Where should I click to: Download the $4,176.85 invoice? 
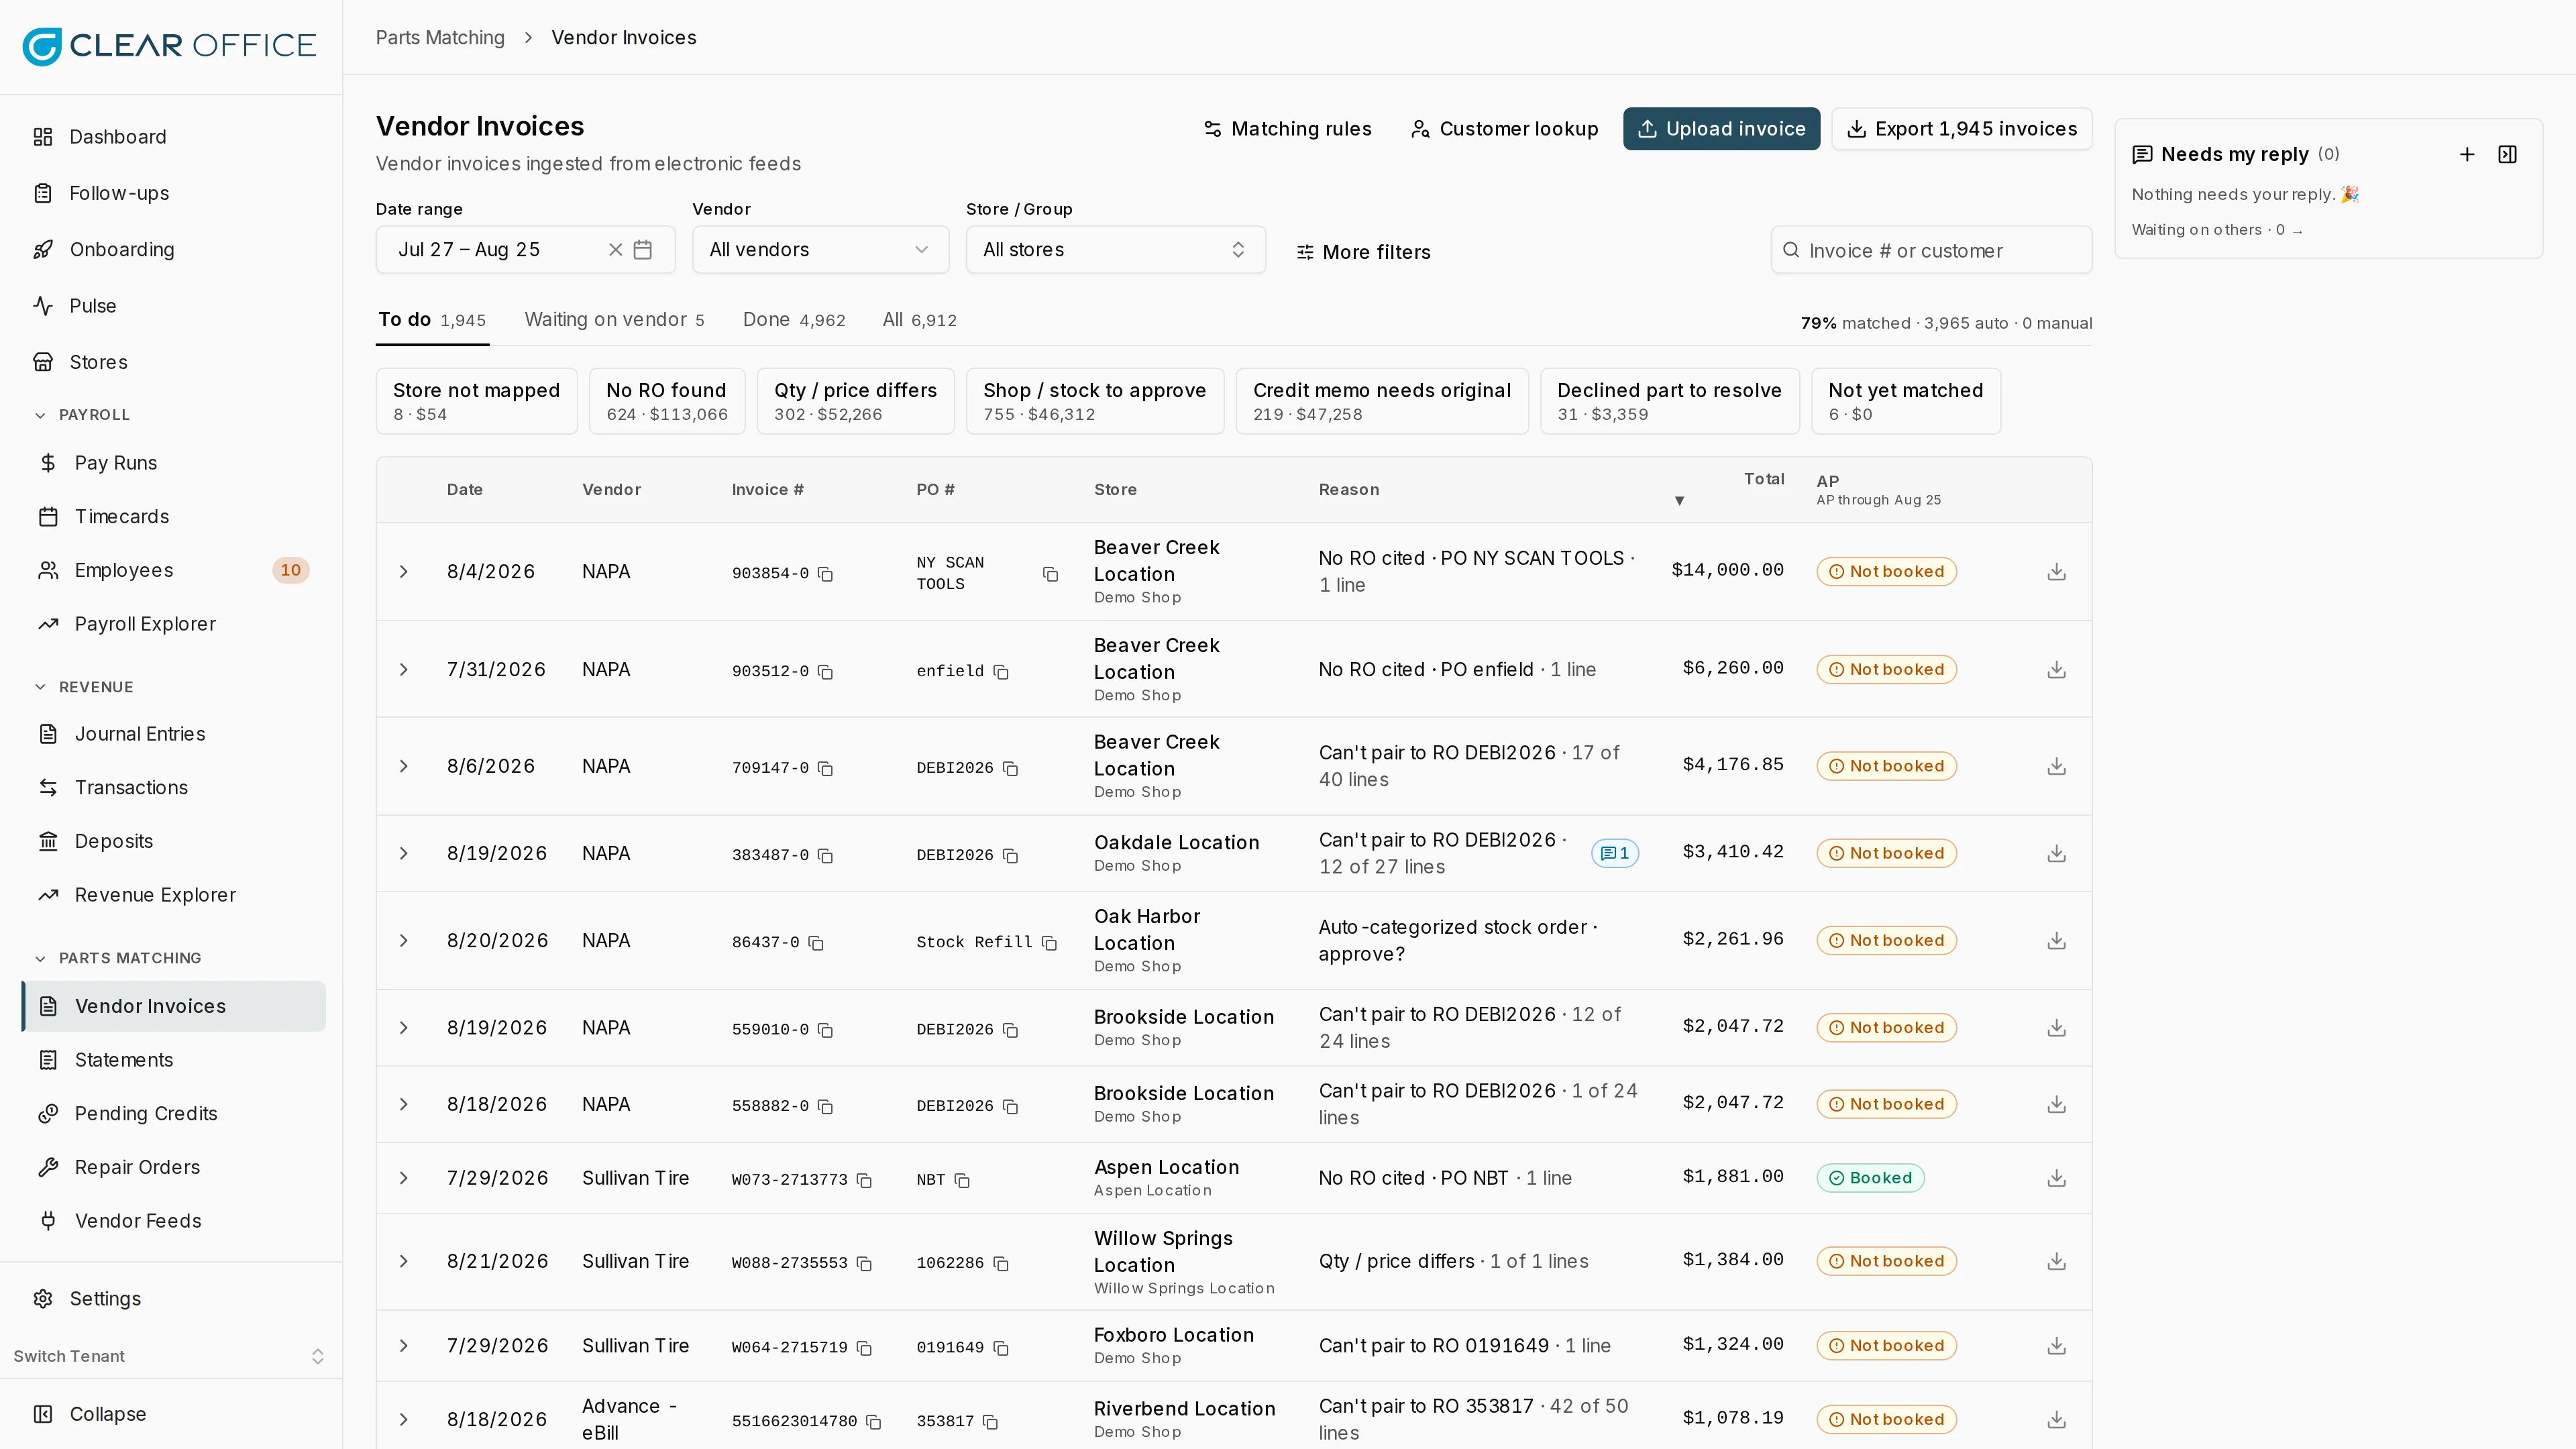click(2056, 767)
